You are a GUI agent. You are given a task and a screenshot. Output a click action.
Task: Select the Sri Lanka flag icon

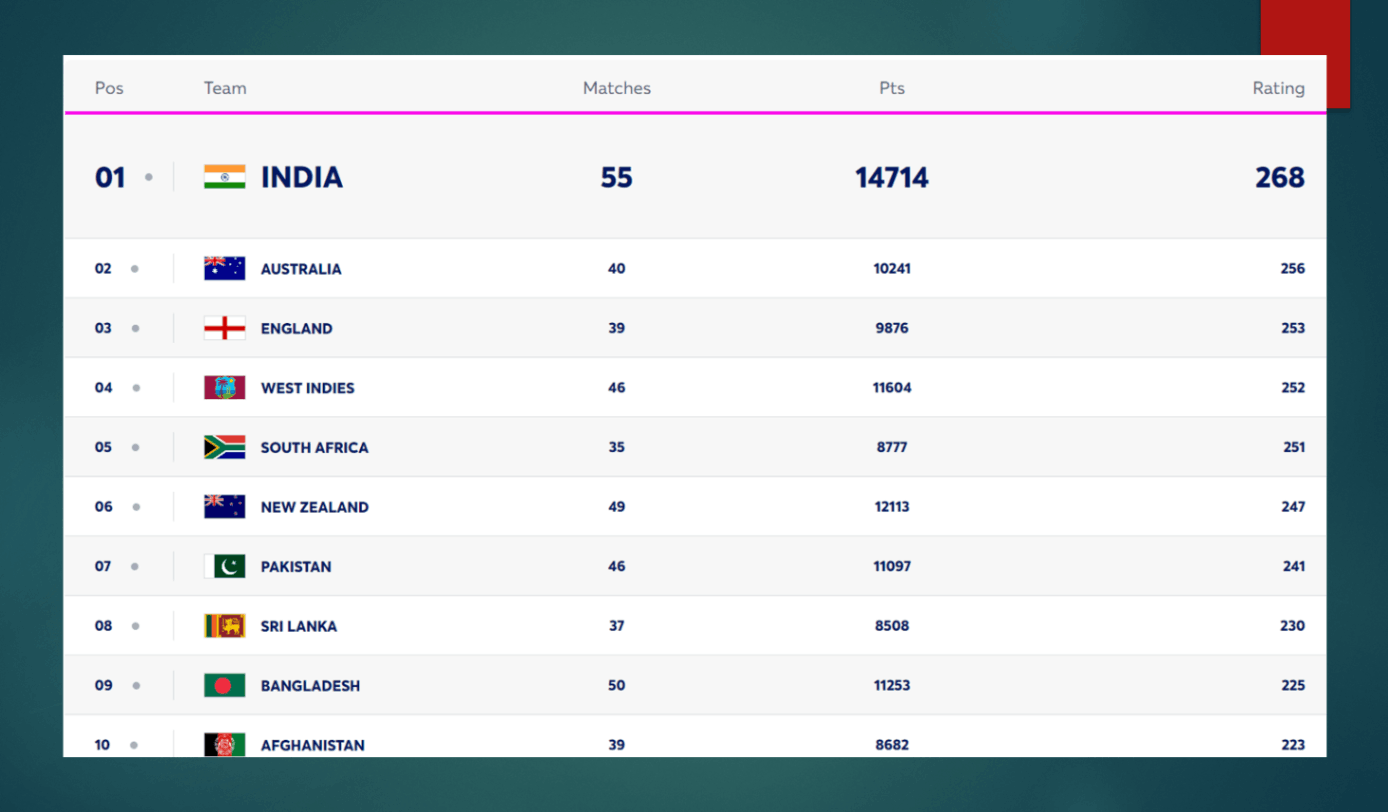pos(224,625)
